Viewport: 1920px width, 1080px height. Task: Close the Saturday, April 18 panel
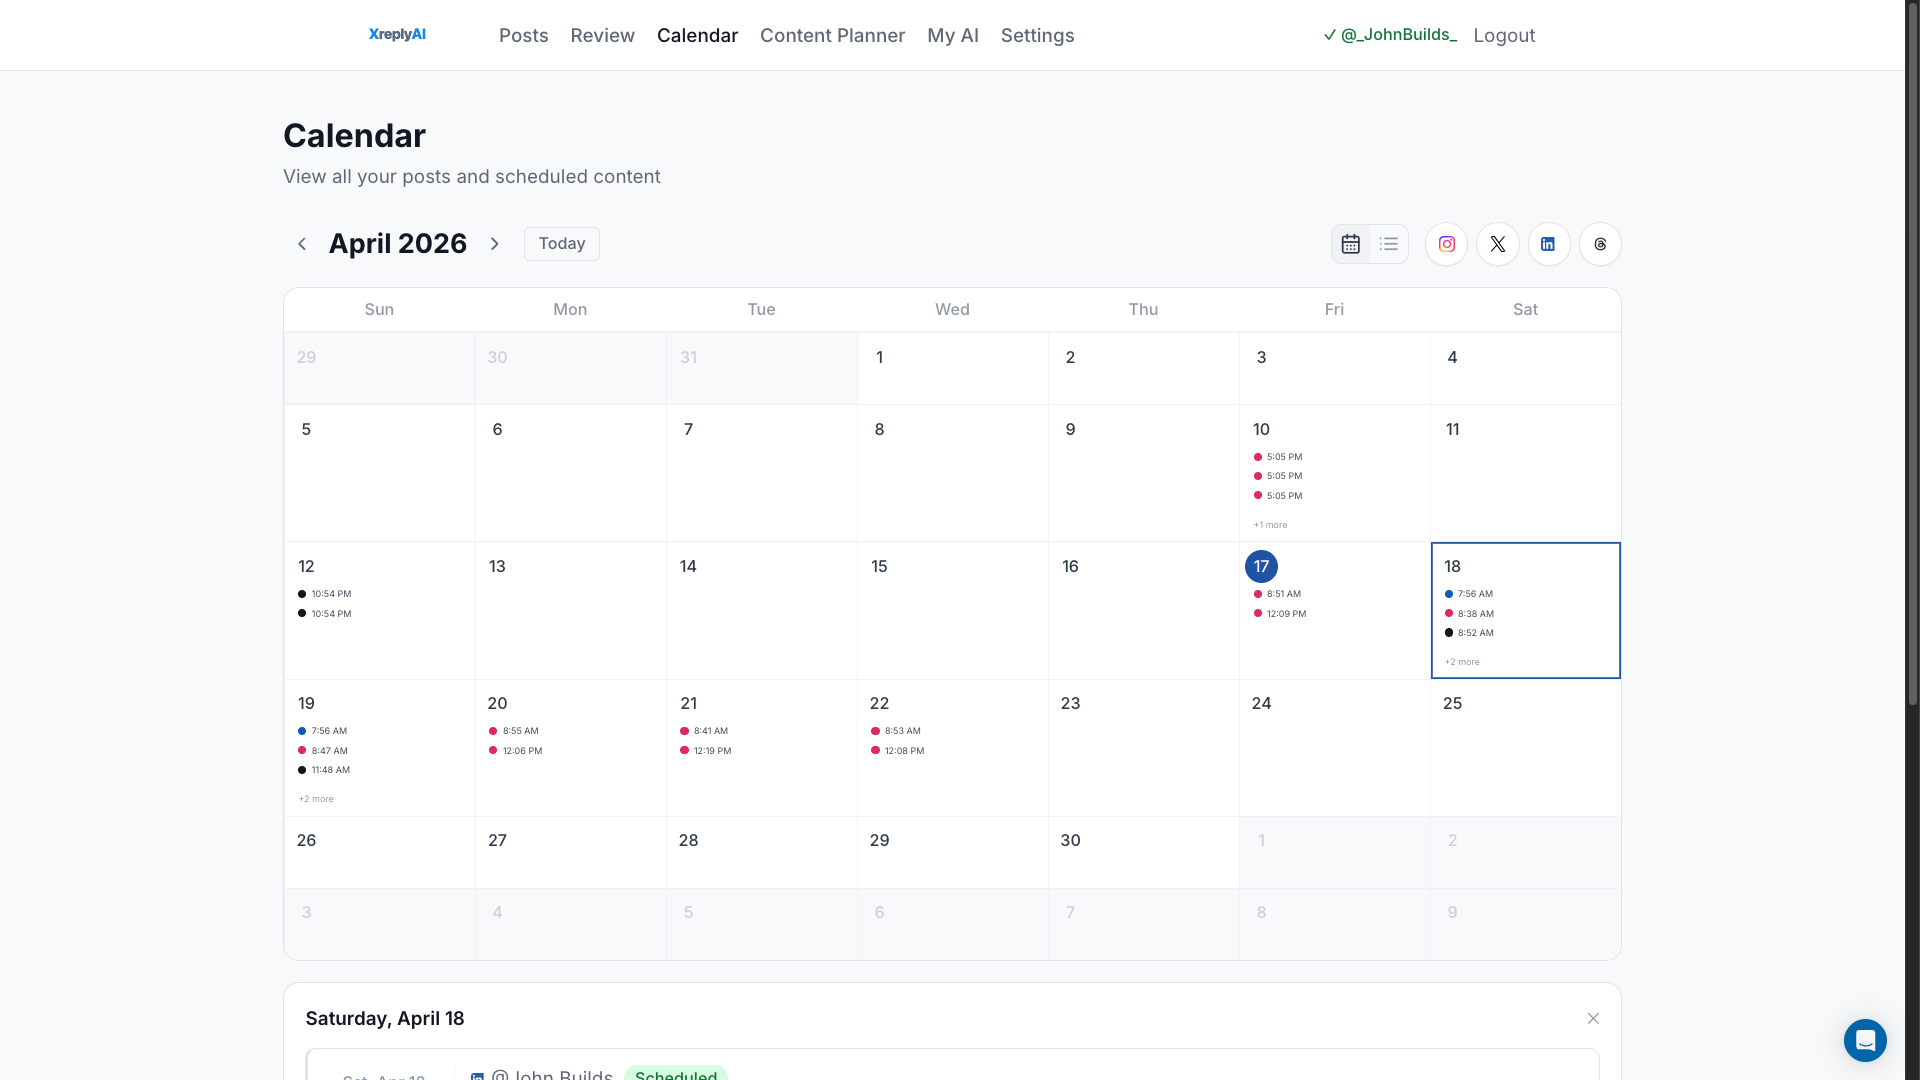click(1593, 1018)
